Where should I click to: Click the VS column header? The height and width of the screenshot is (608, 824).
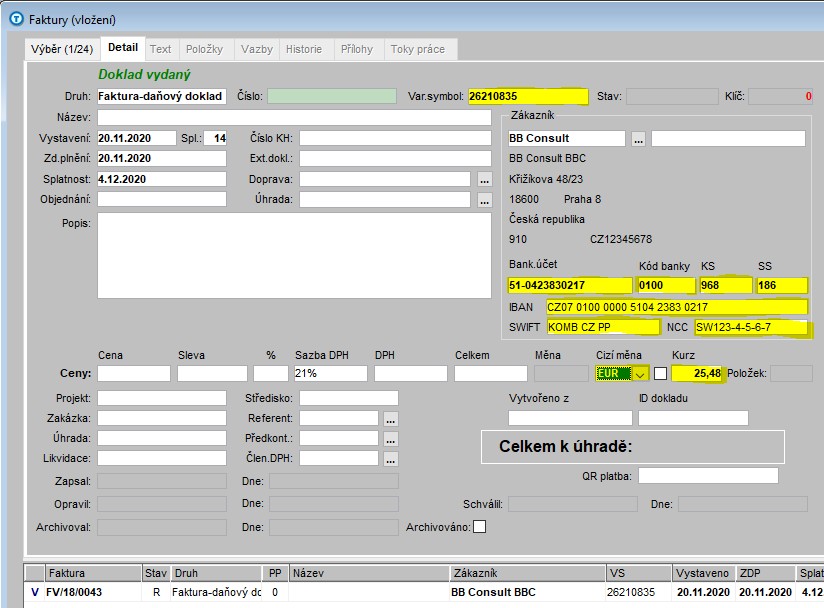point(638,573)
